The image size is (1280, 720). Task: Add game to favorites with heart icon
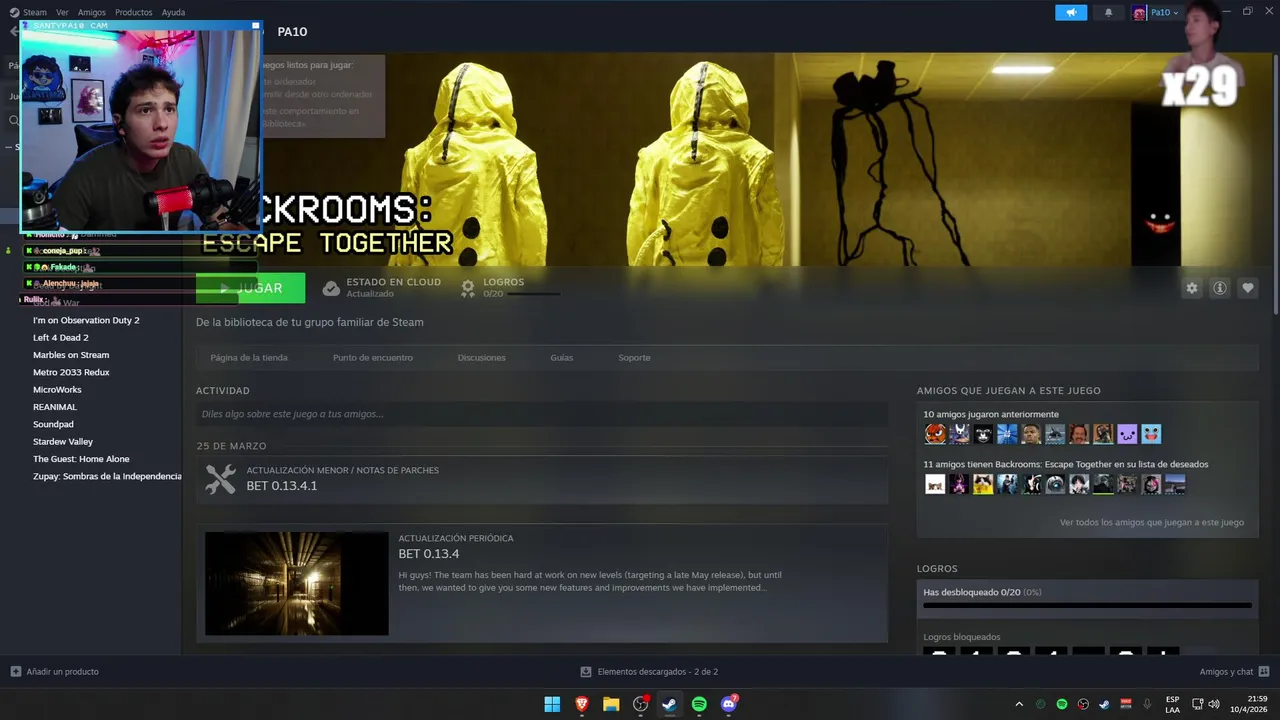click(1248, 288)
